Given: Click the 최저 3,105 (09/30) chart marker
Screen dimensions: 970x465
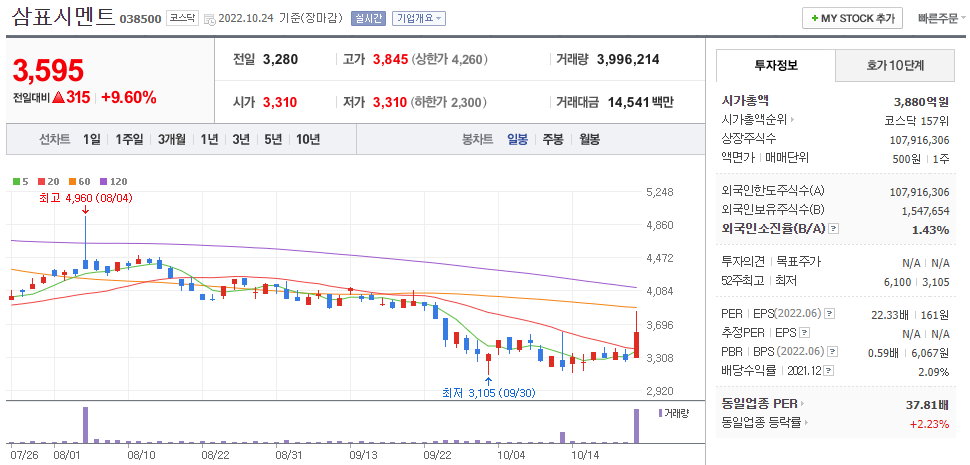Looking at the screenshot, I should coord(489,393).
